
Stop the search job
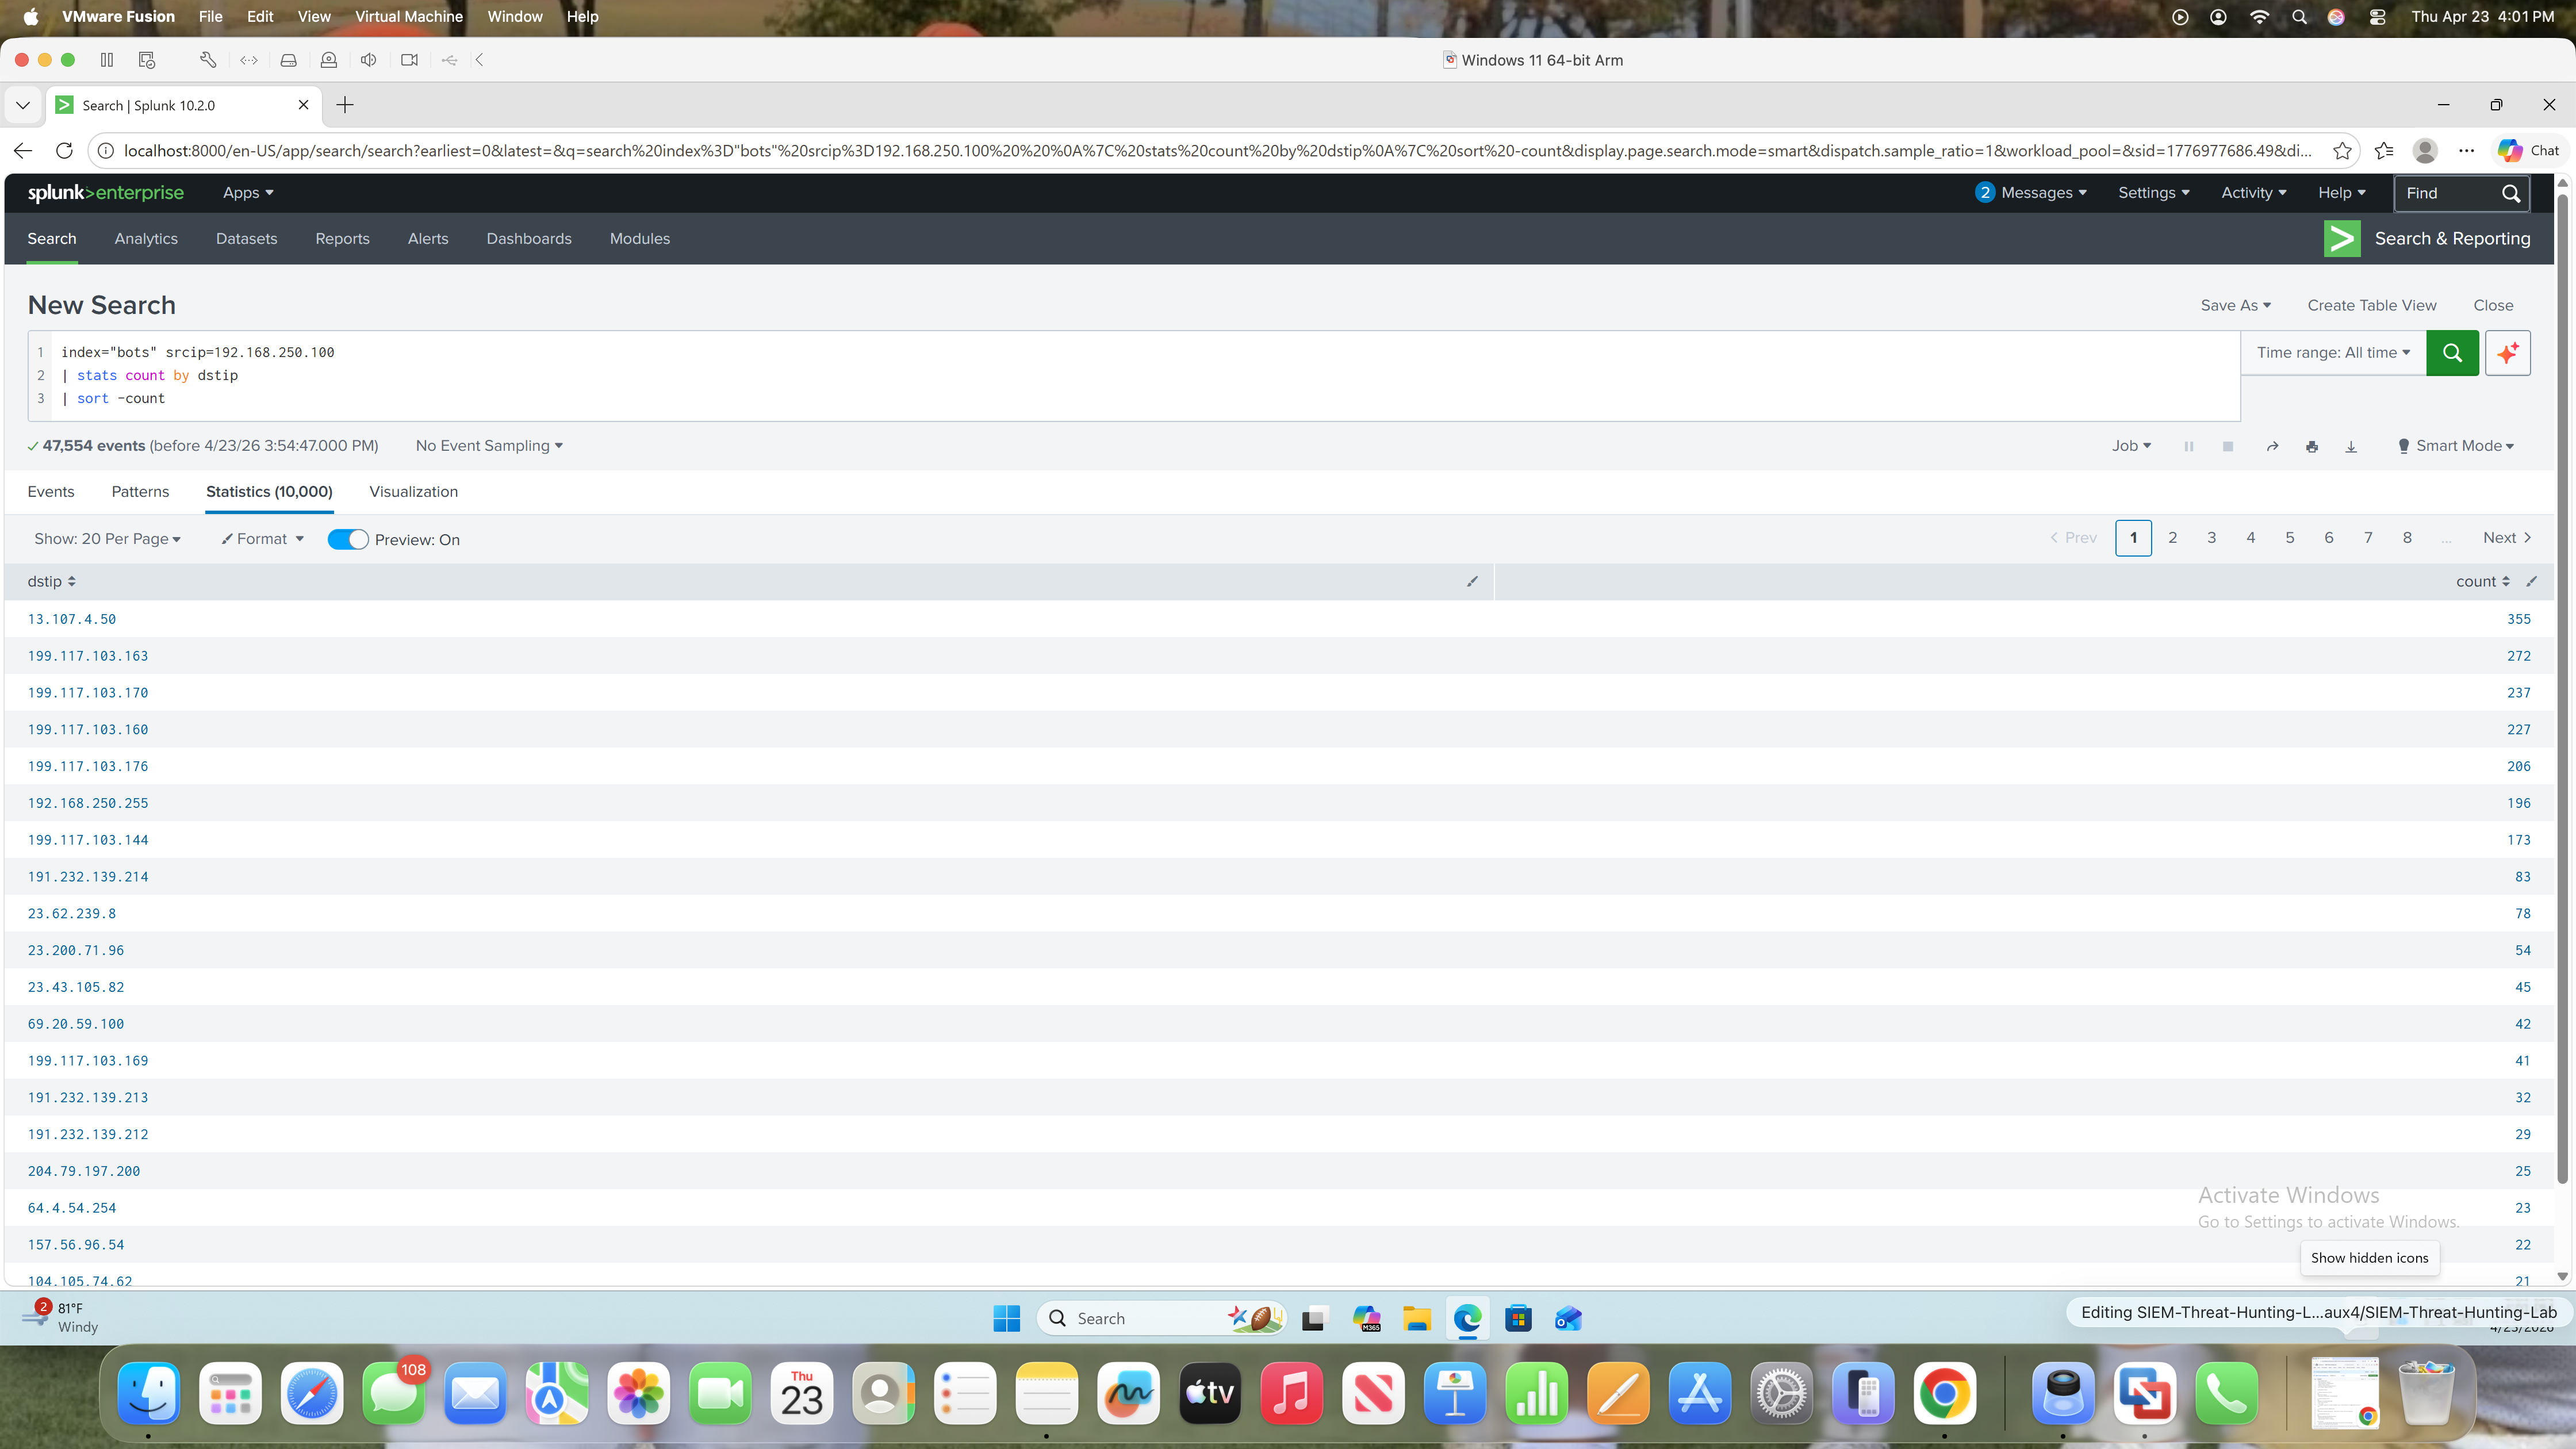[2228, 446]
